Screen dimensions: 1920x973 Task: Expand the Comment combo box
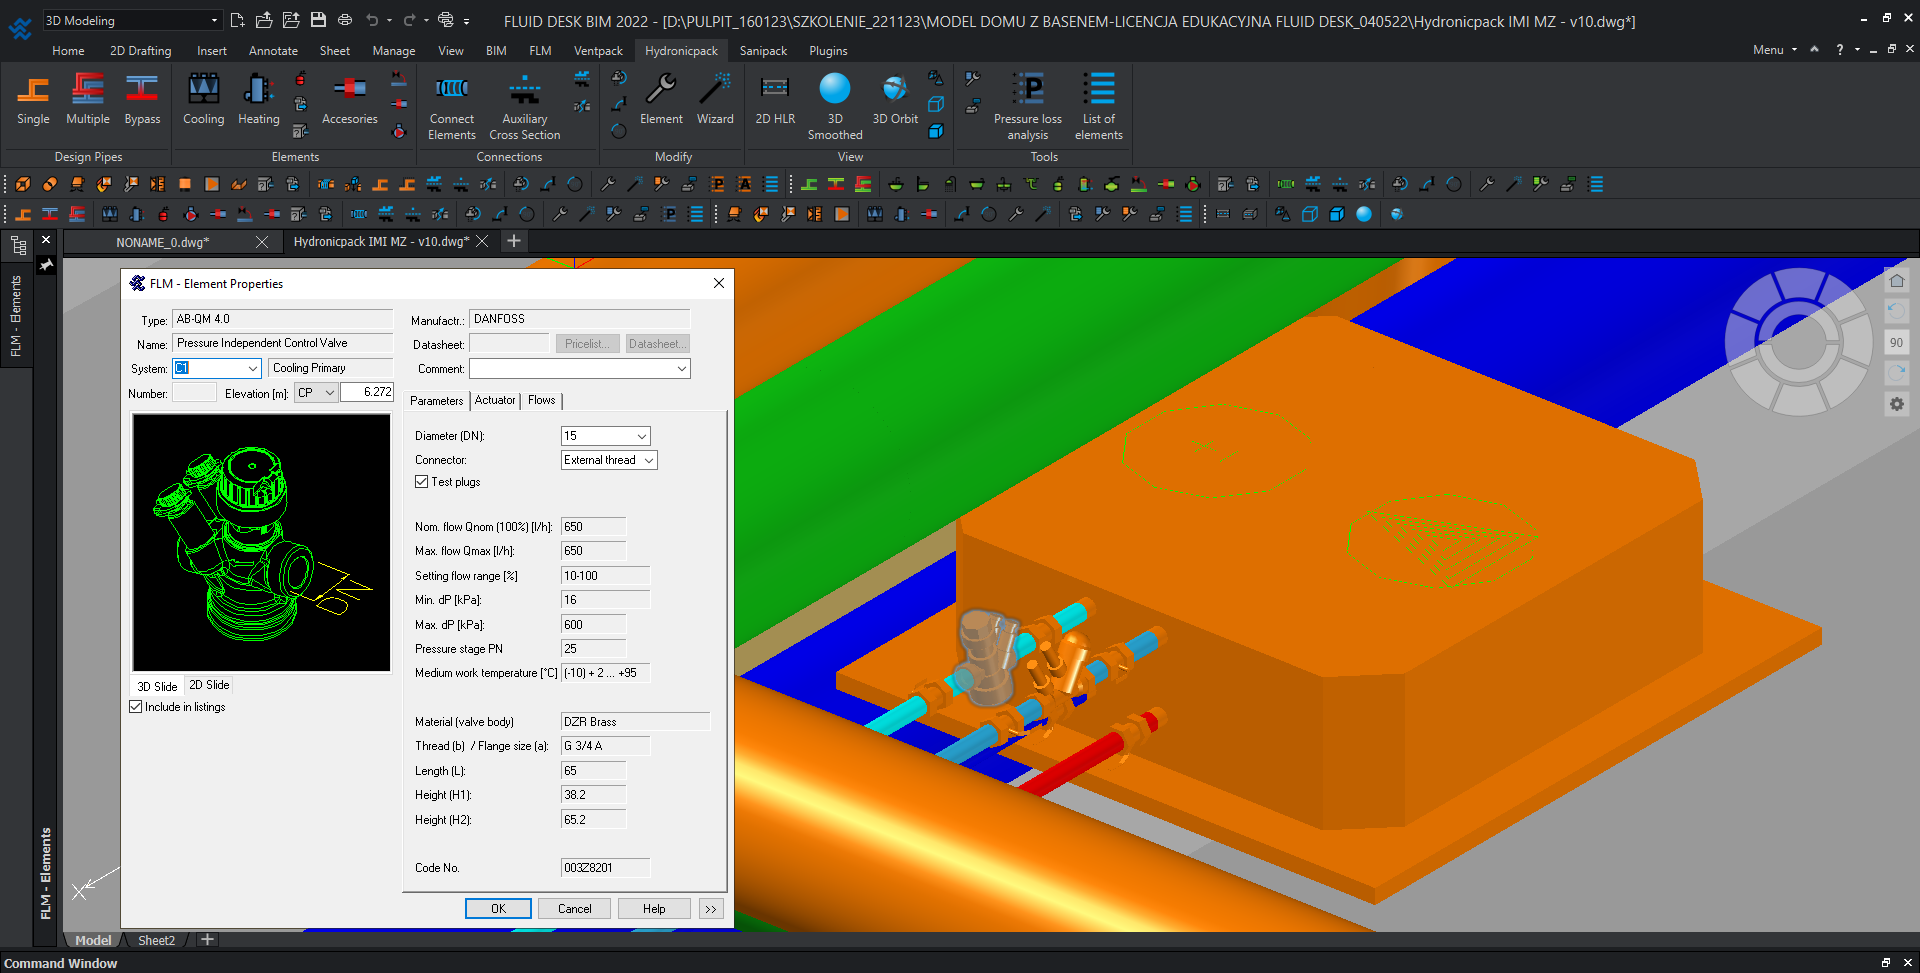[681, 369]
